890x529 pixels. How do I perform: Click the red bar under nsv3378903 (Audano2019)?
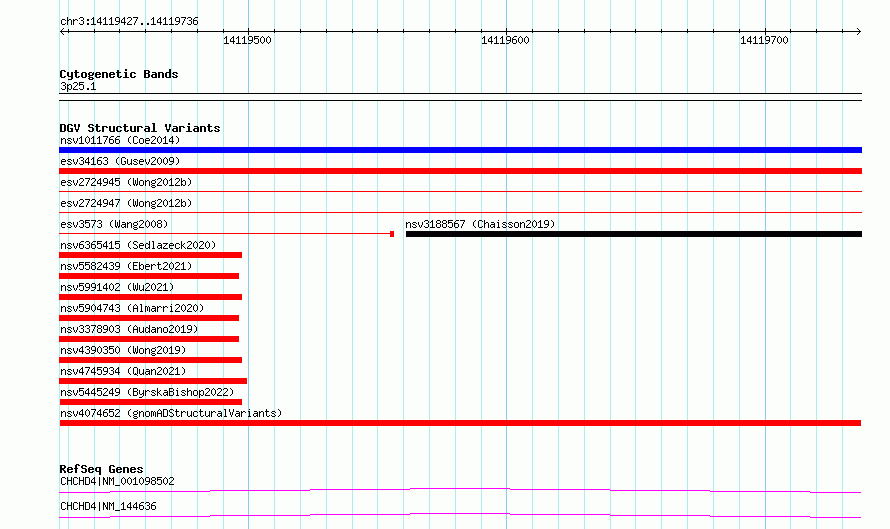(x=149, y=339)
